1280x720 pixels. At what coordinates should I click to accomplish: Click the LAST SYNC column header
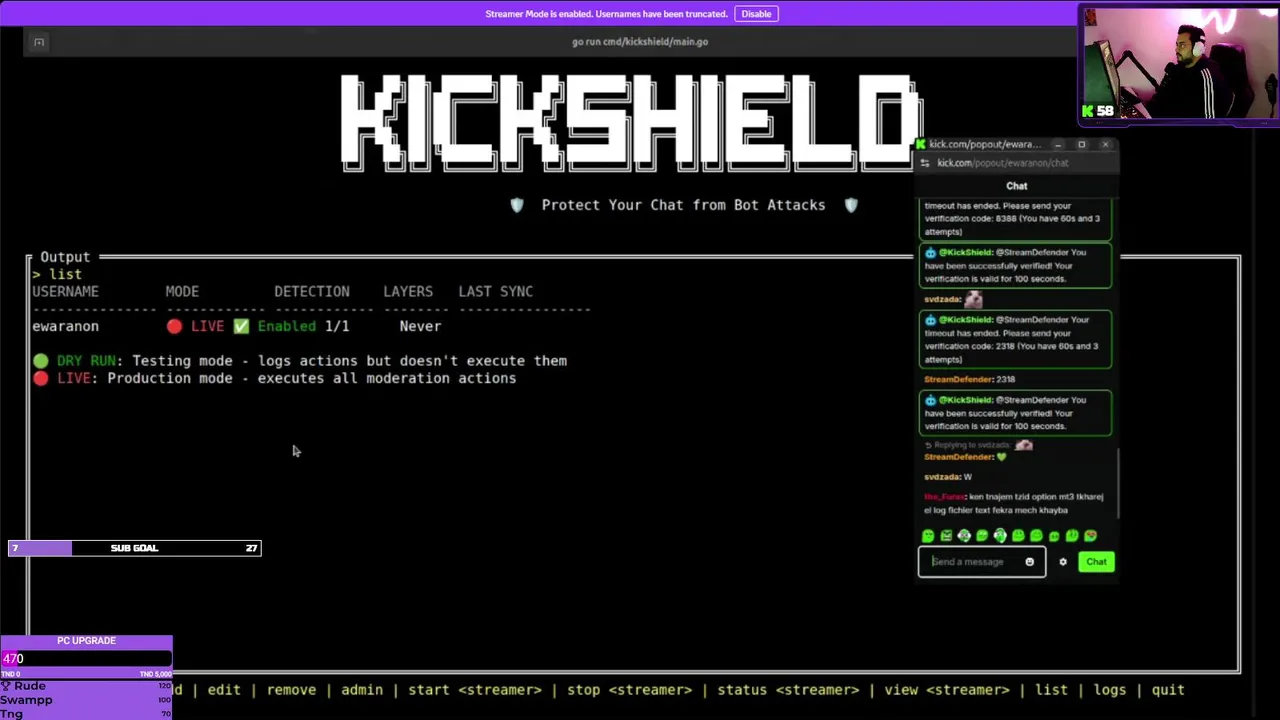click(496, 291)
